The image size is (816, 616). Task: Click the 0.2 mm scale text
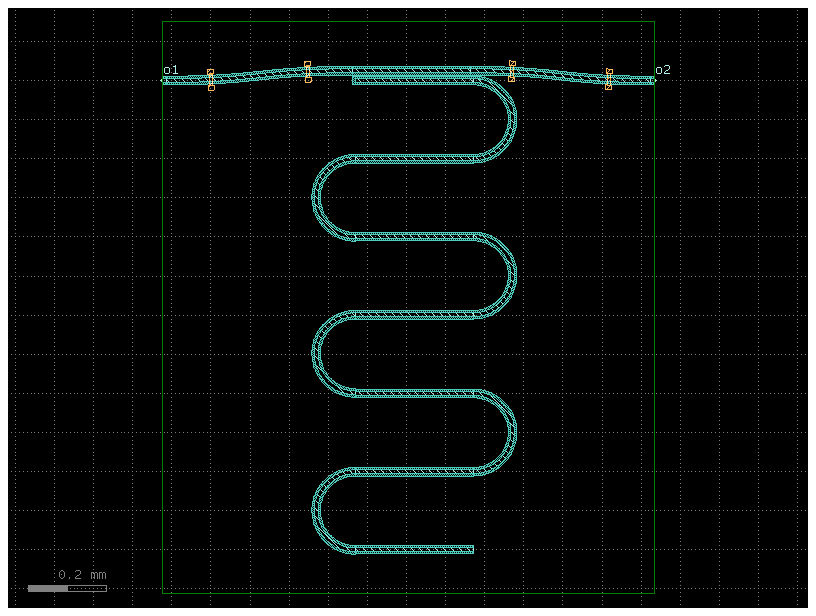[82, 575]
